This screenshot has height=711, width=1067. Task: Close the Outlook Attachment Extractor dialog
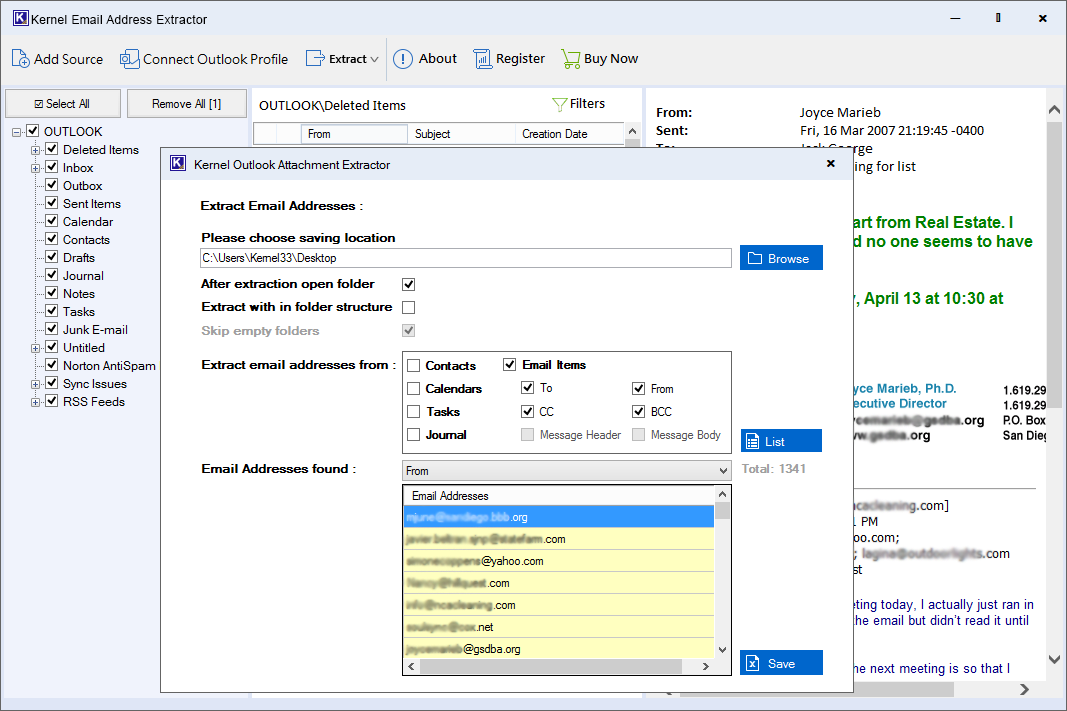coord(830,163)
